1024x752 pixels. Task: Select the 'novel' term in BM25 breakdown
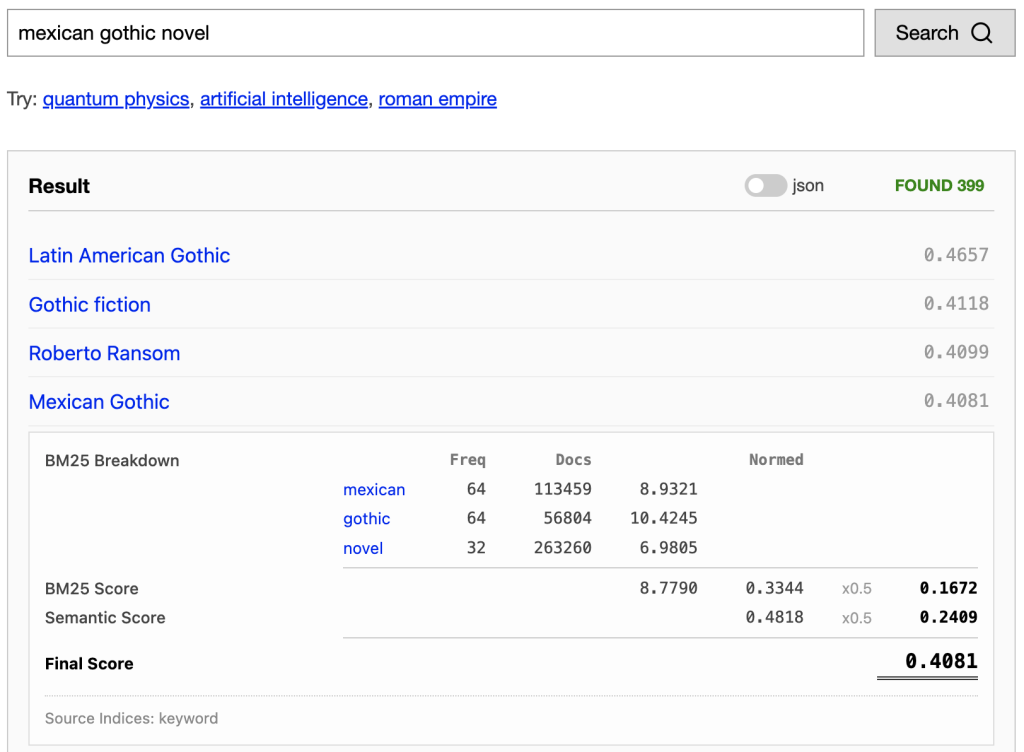pos(363,548)
